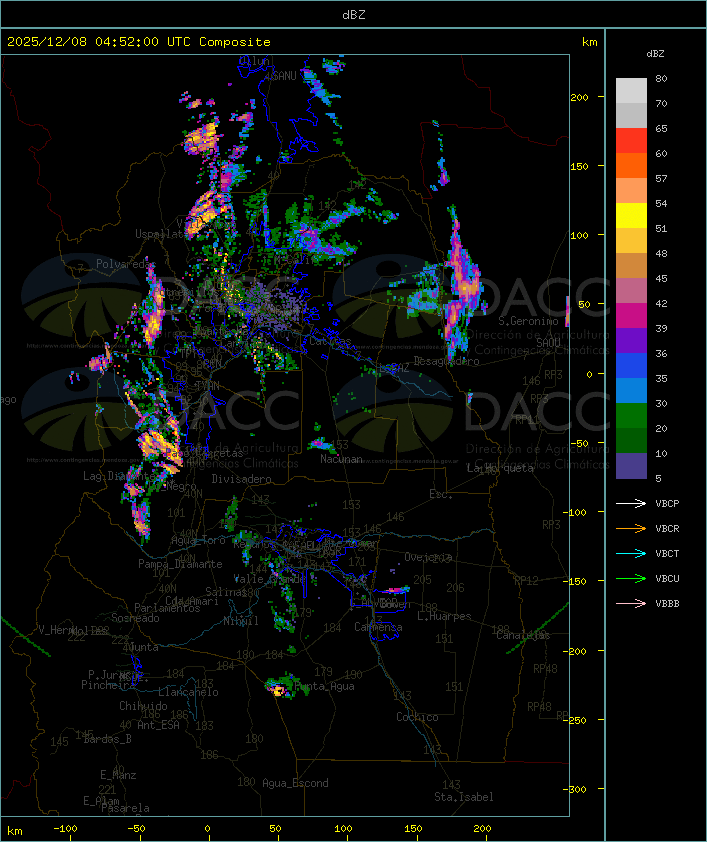Click the Uspallata place label
The height and width of the screenshot is (842, 707).
[161, 234]
